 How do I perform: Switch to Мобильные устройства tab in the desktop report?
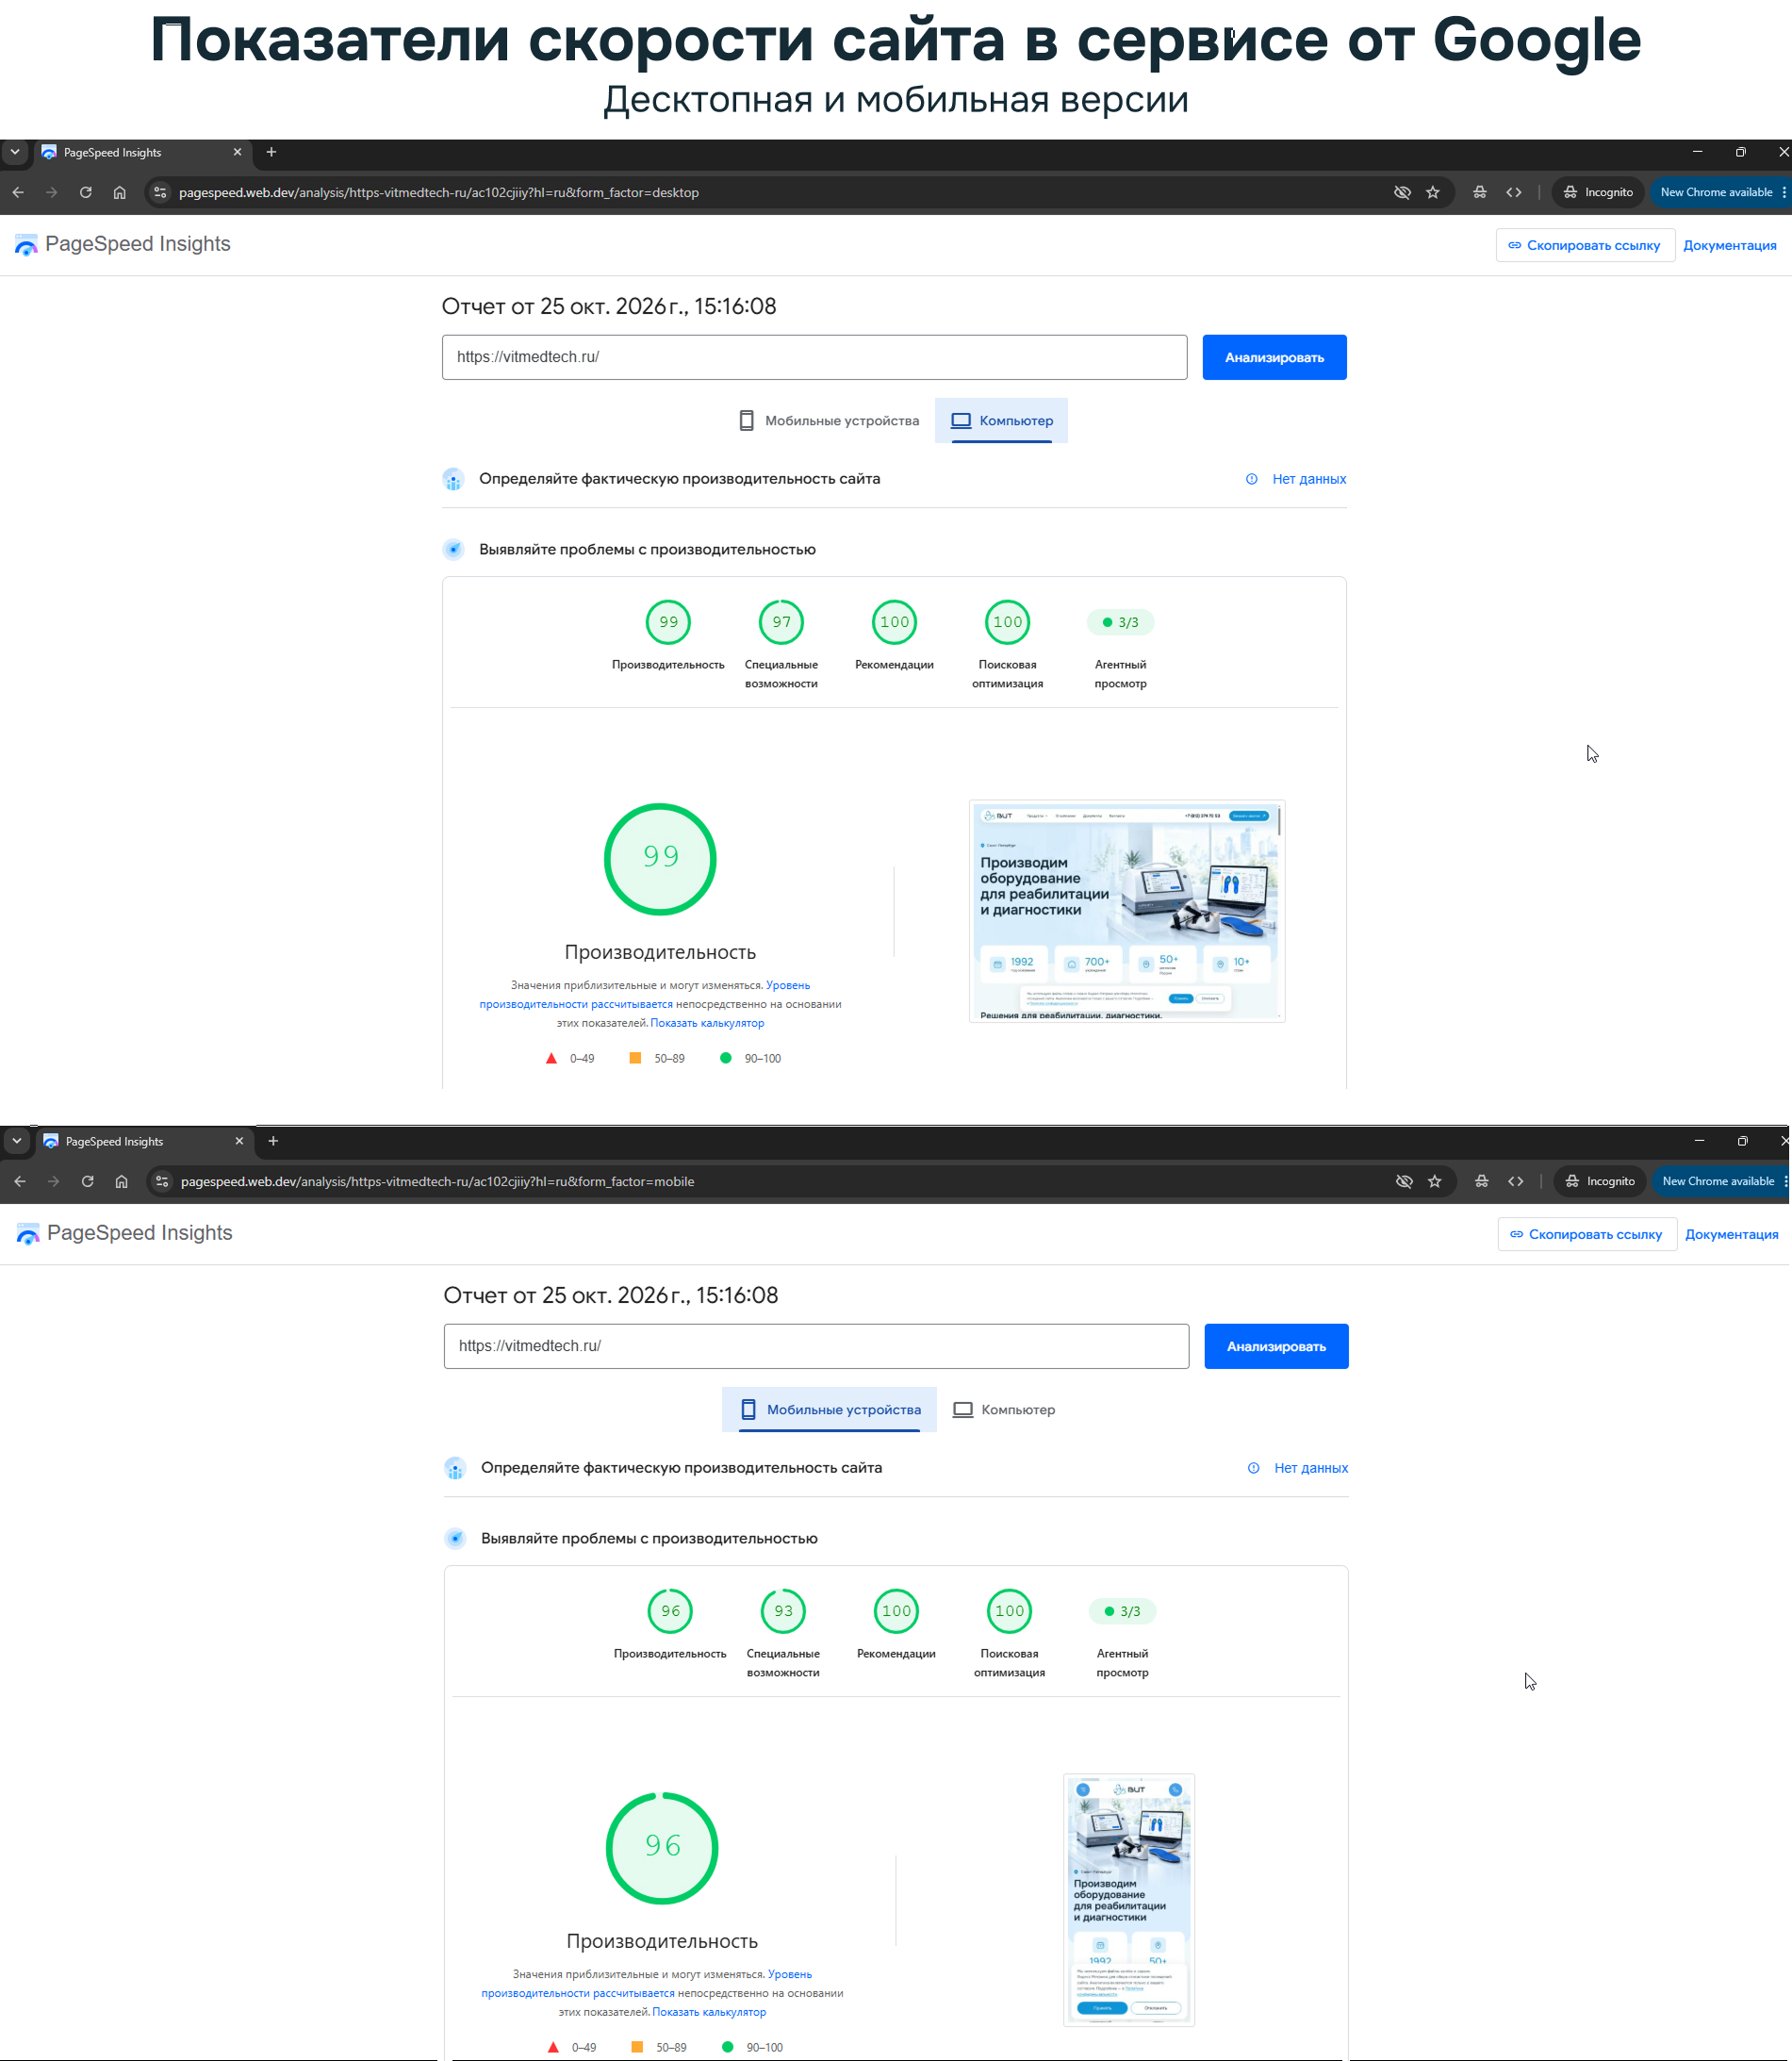pyautogui.click(x=828, y=421)
